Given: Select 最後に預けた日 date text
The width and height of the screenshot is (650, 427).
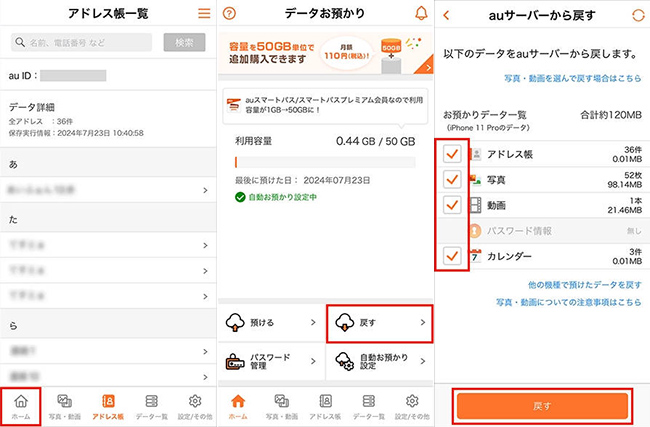Looking at the screenshot, I should pos(303,180).
